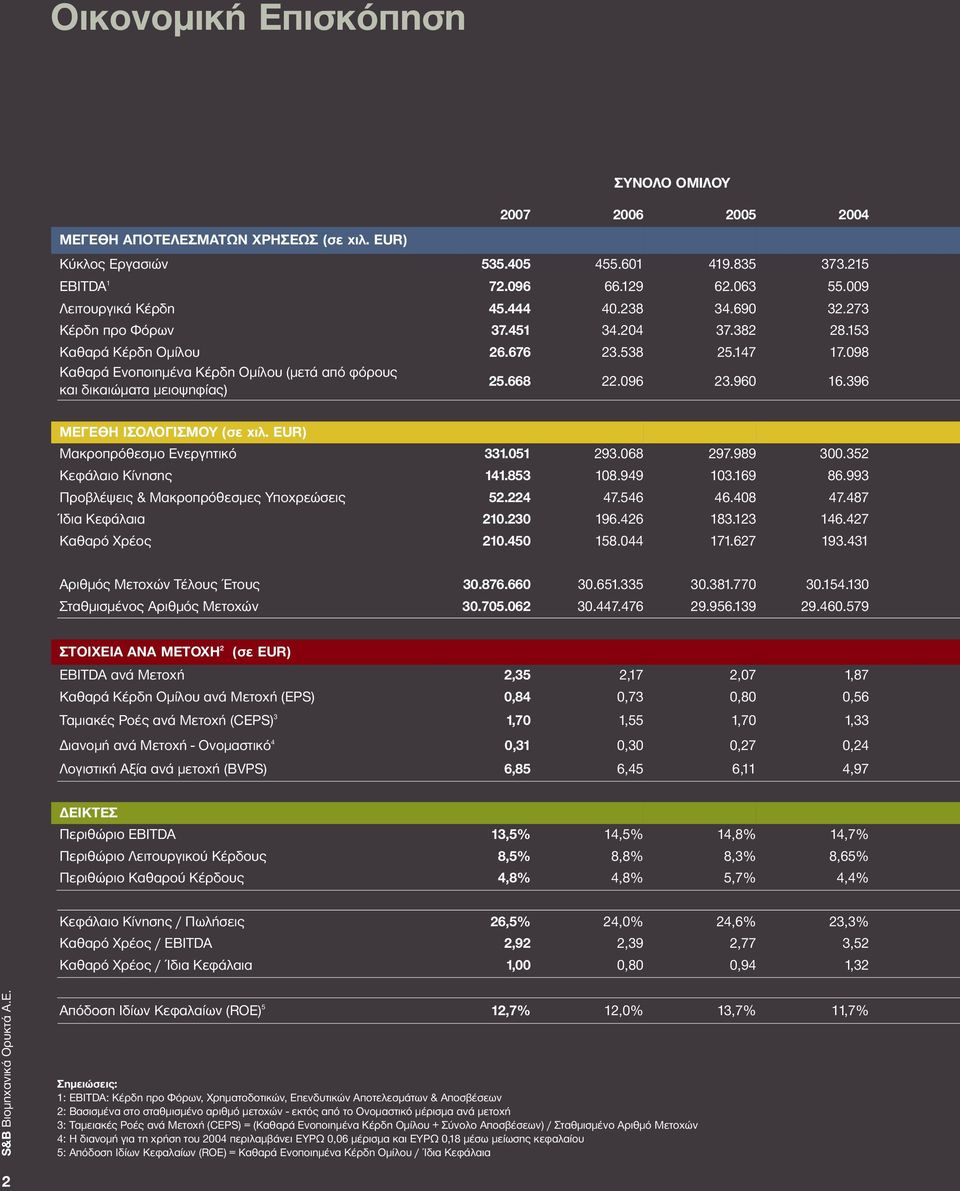
Task: Click 'Καθαρό Χρέος / EBITDA' 2007 value 2,92
Action: tap(517, 943)
